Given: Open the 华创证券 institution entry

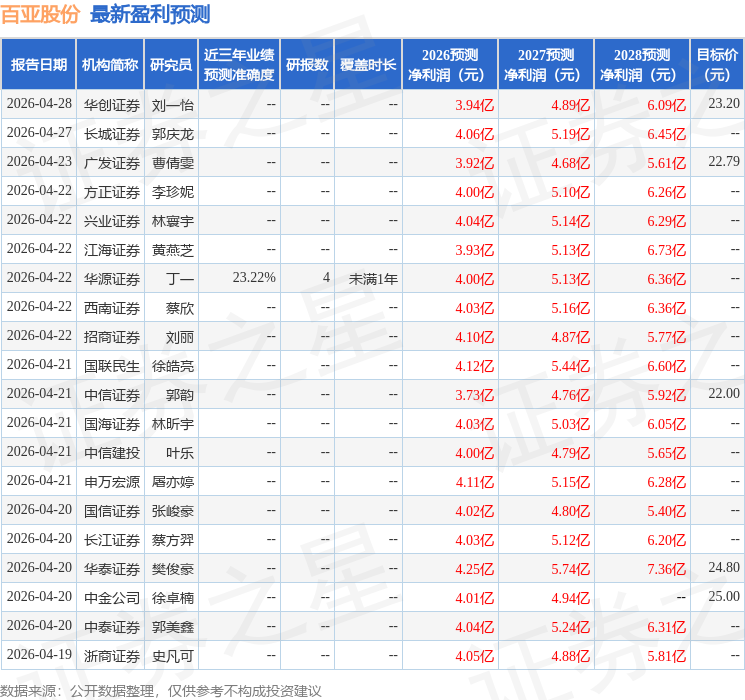Looking at the screenshot, I should tap(112, 105).
